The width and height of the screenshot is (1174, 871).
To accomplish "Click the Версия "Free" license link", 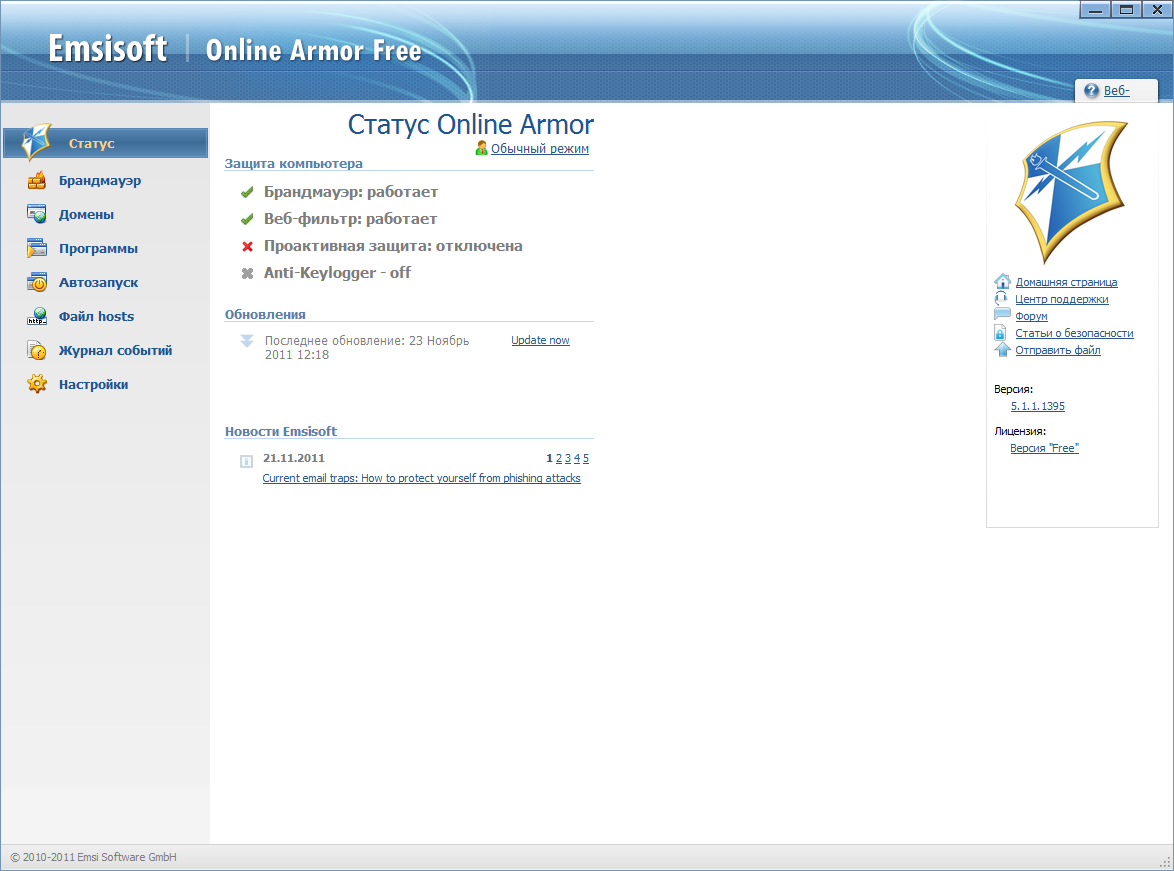I will [1044, 448].
